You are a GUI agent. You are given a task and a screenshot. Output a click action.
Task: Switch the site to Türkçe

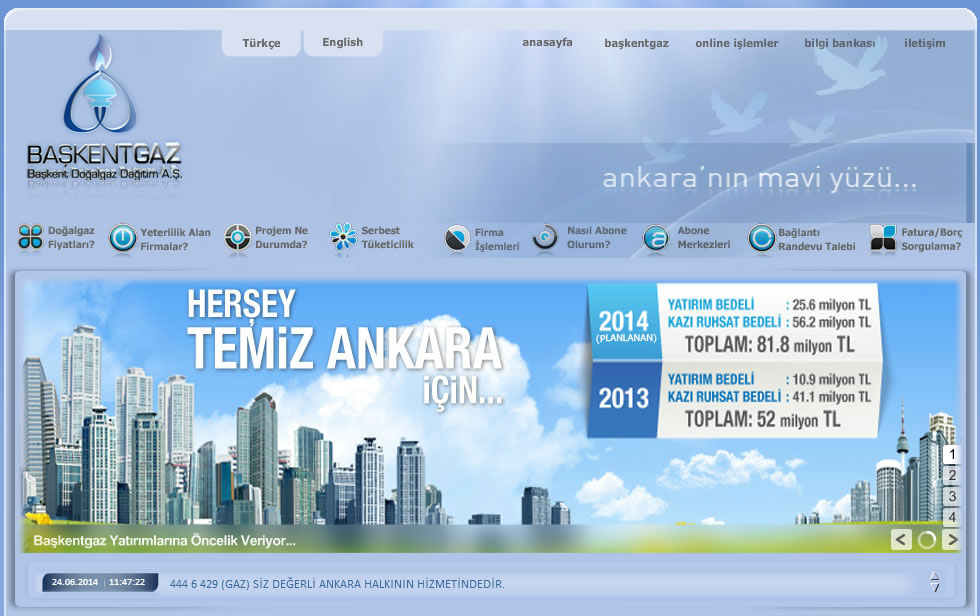tap(261, 43)
